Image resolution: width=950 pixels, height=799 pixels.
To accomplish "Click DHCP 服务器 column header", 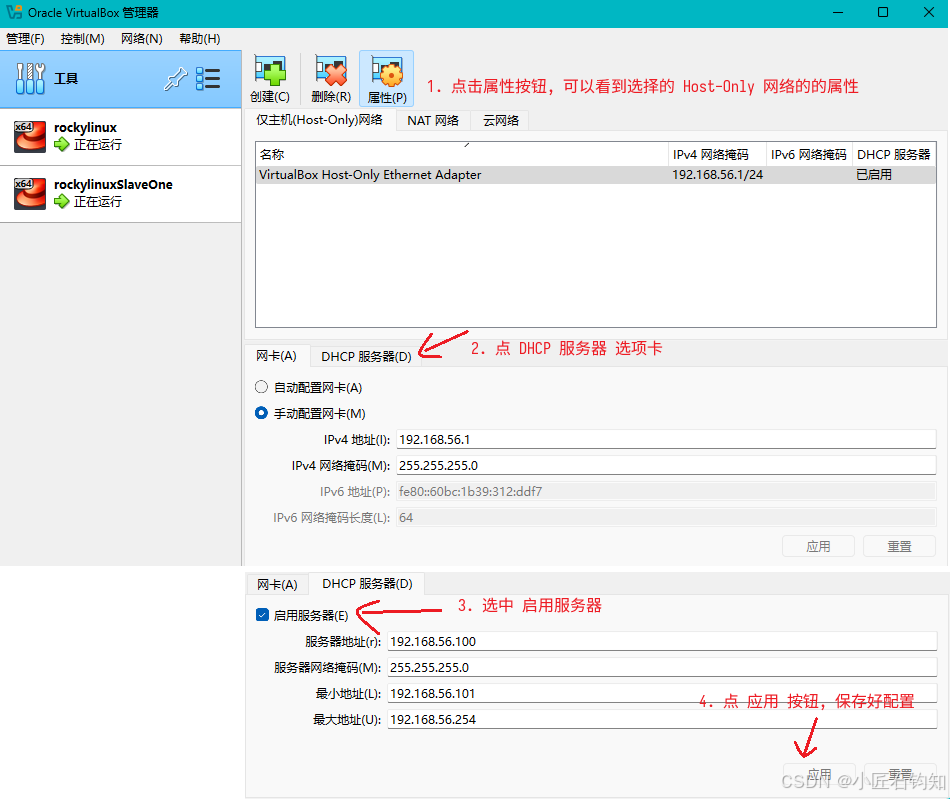I will 894,154.
